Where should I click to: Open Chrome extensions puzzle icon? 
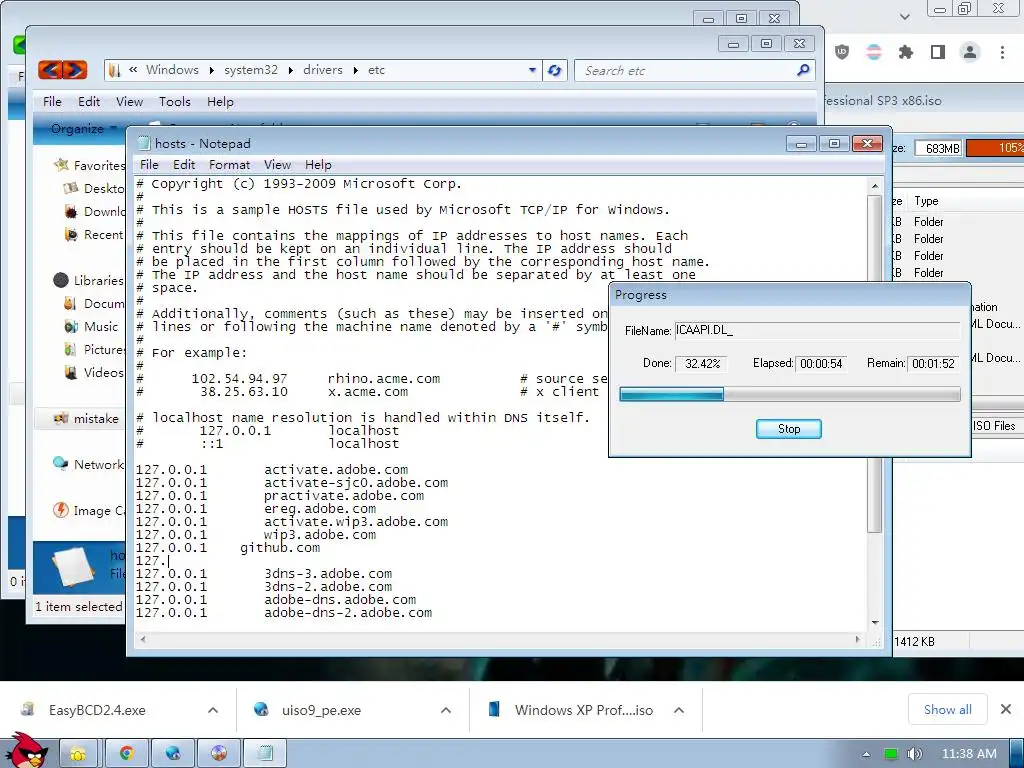[x=905, y=52]
